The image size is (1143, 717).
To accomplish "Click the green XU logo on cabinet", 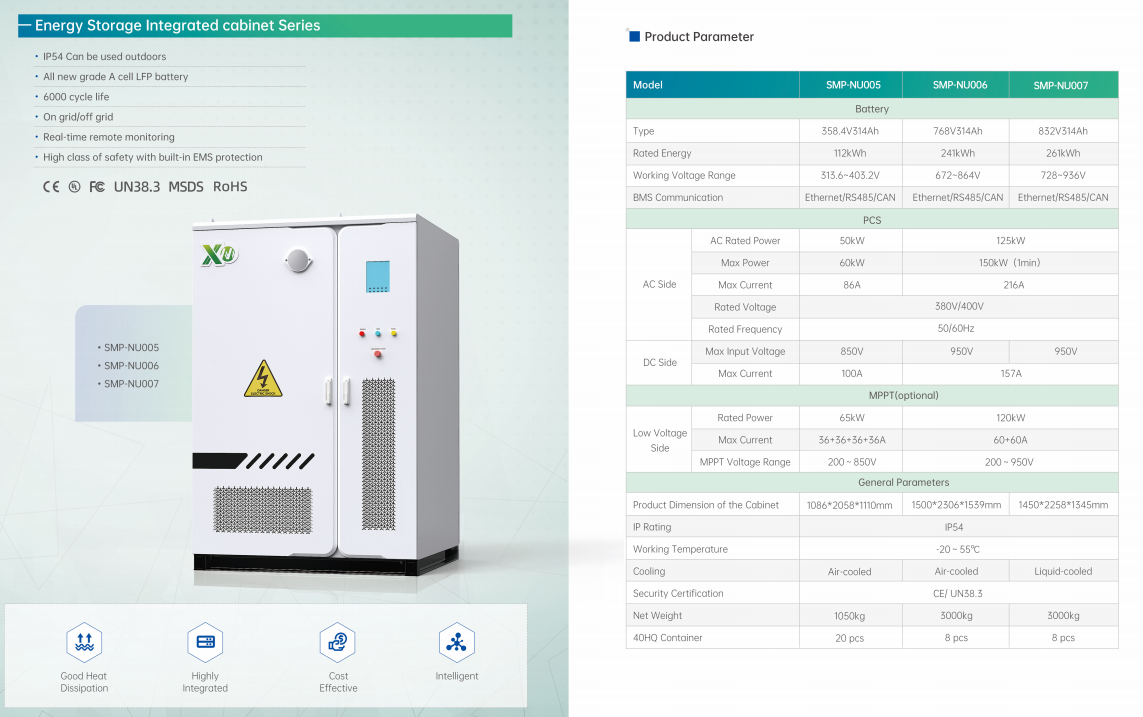I will click(x=220, y=256).
